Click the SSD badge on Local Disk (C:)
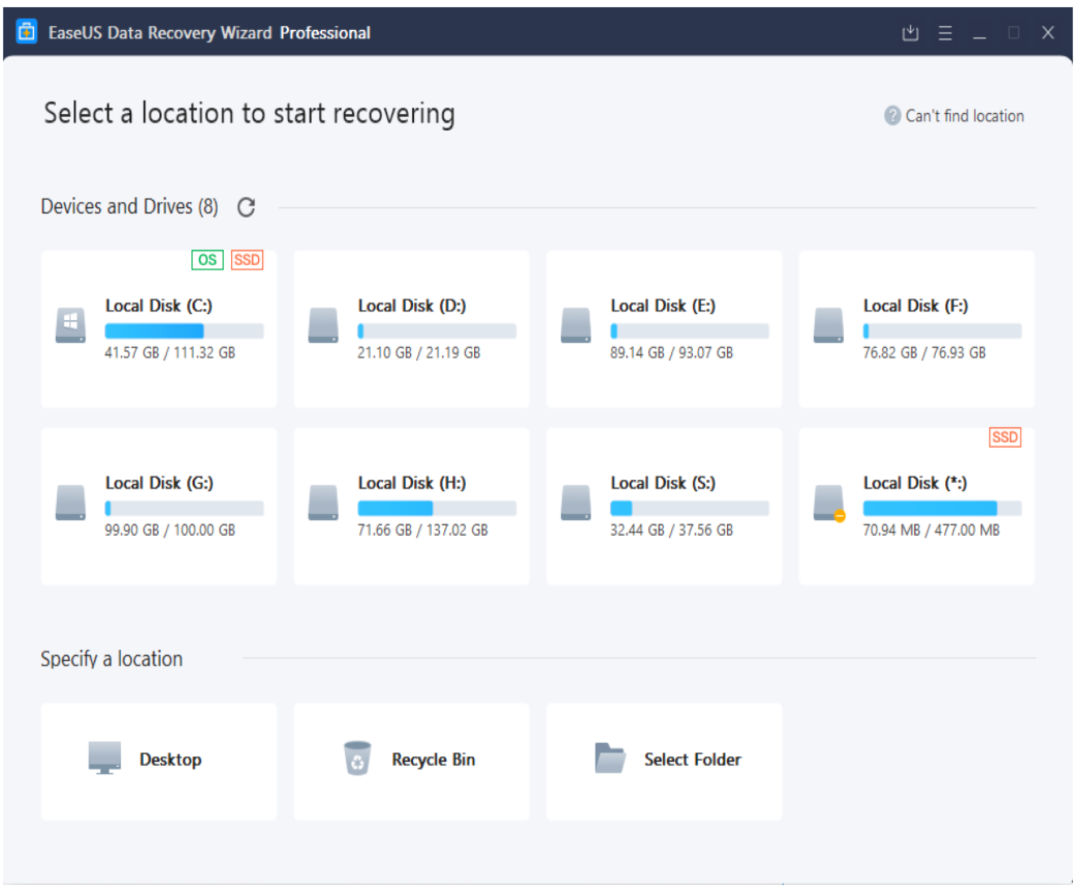 247,260
